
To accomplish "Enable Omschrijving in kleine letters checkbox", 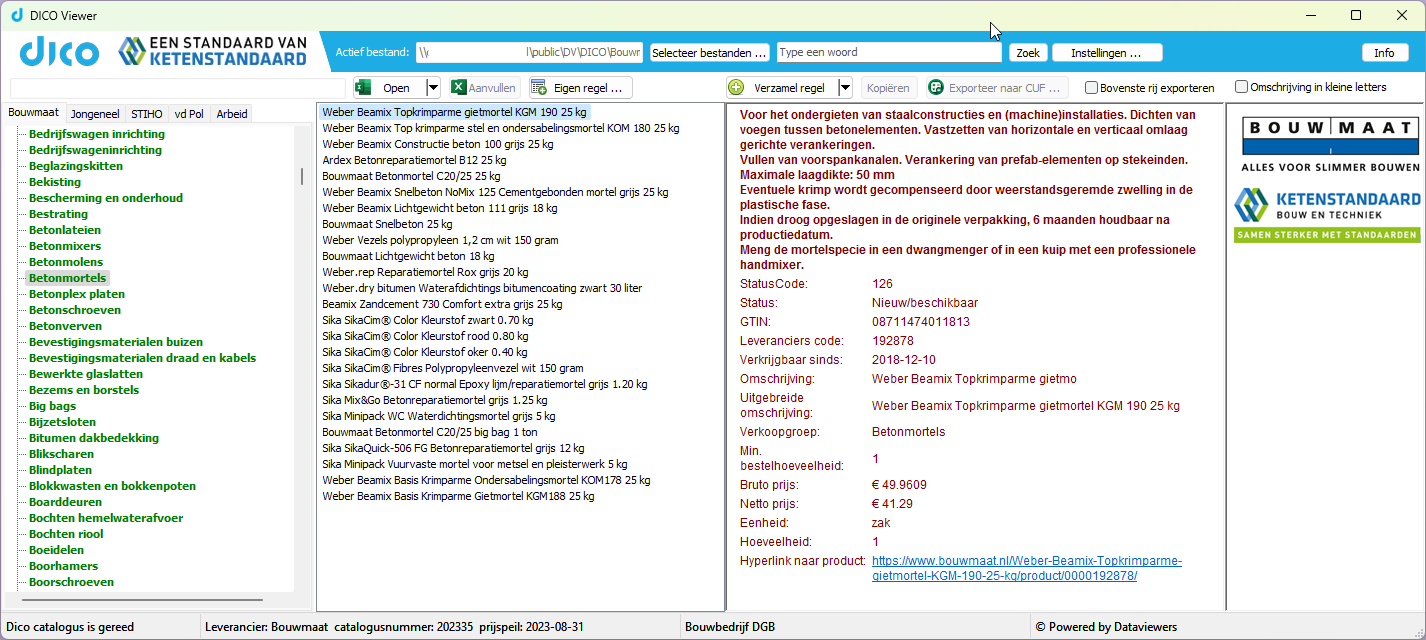I will [x=1241, y=87].
